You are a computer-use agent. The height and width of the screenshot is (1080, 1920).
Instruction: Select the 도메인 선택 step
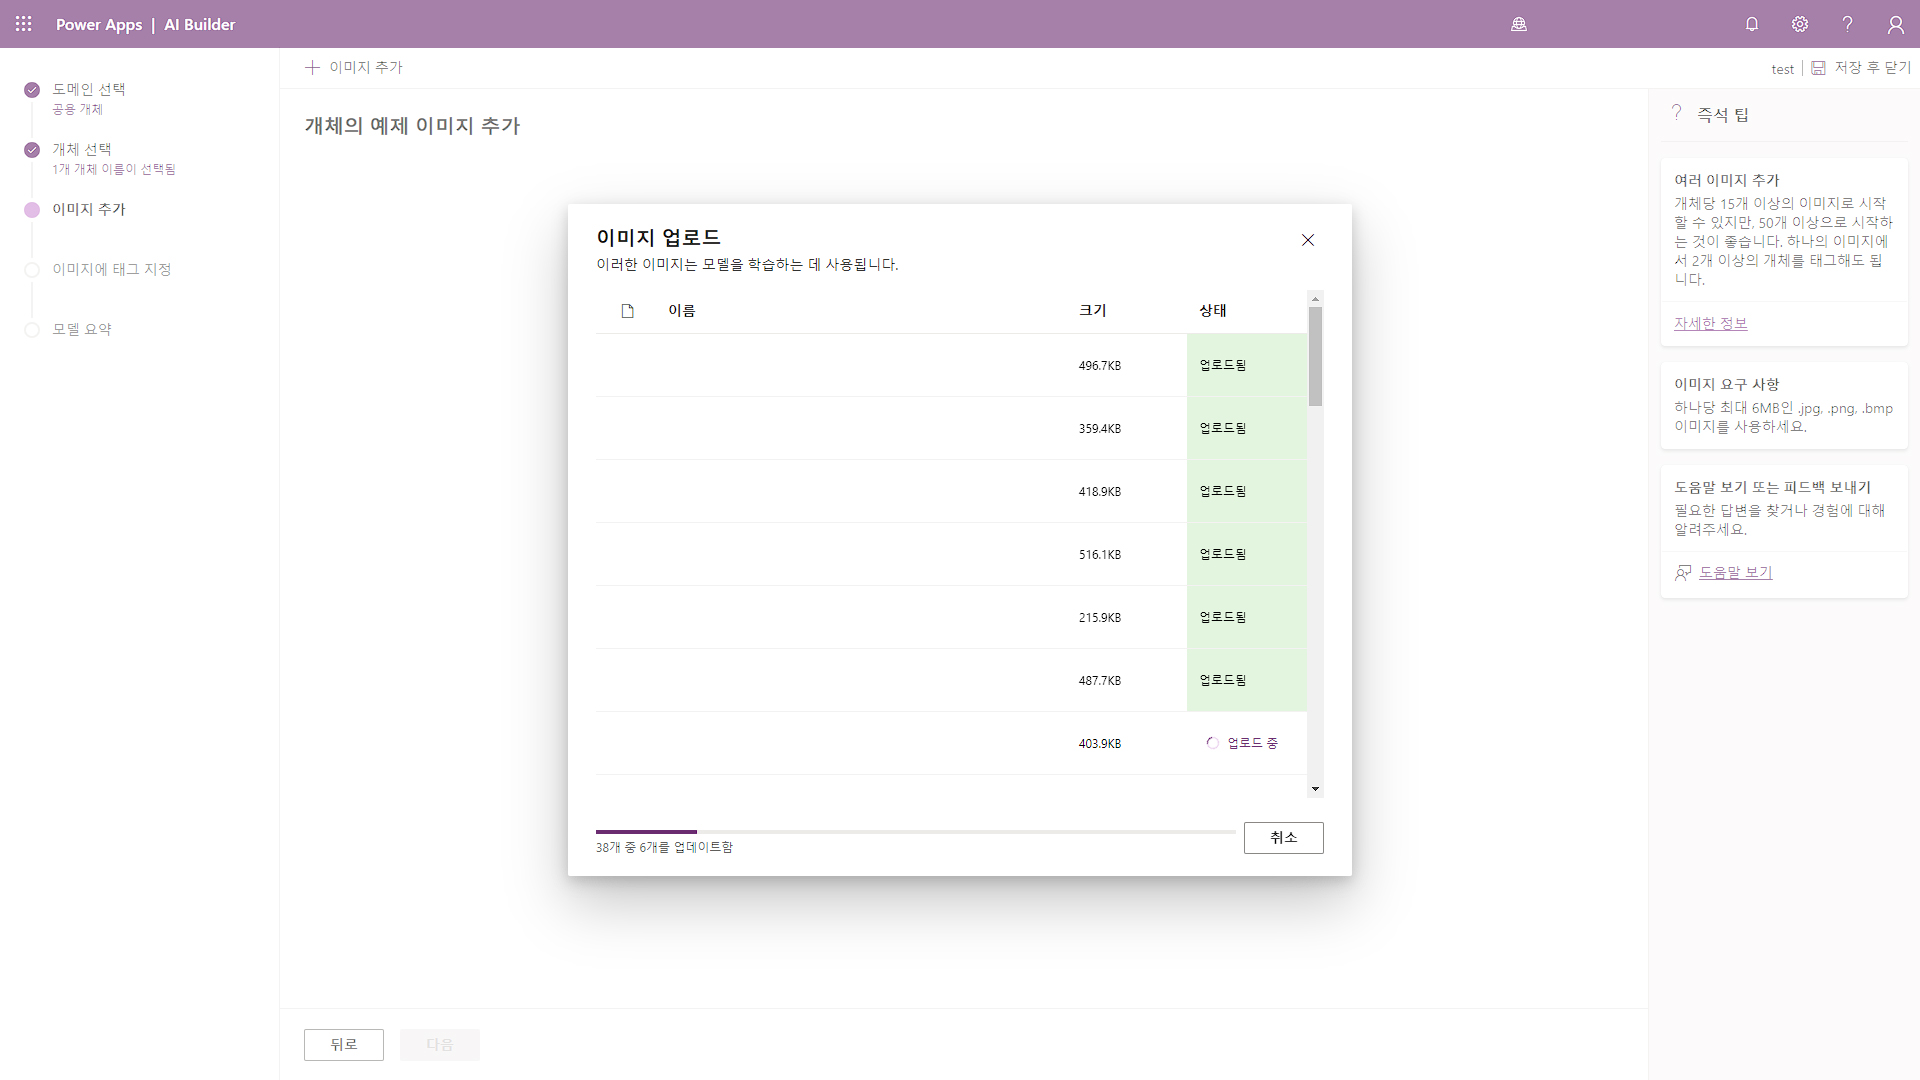pyautogui.click(x=88, y=89)
